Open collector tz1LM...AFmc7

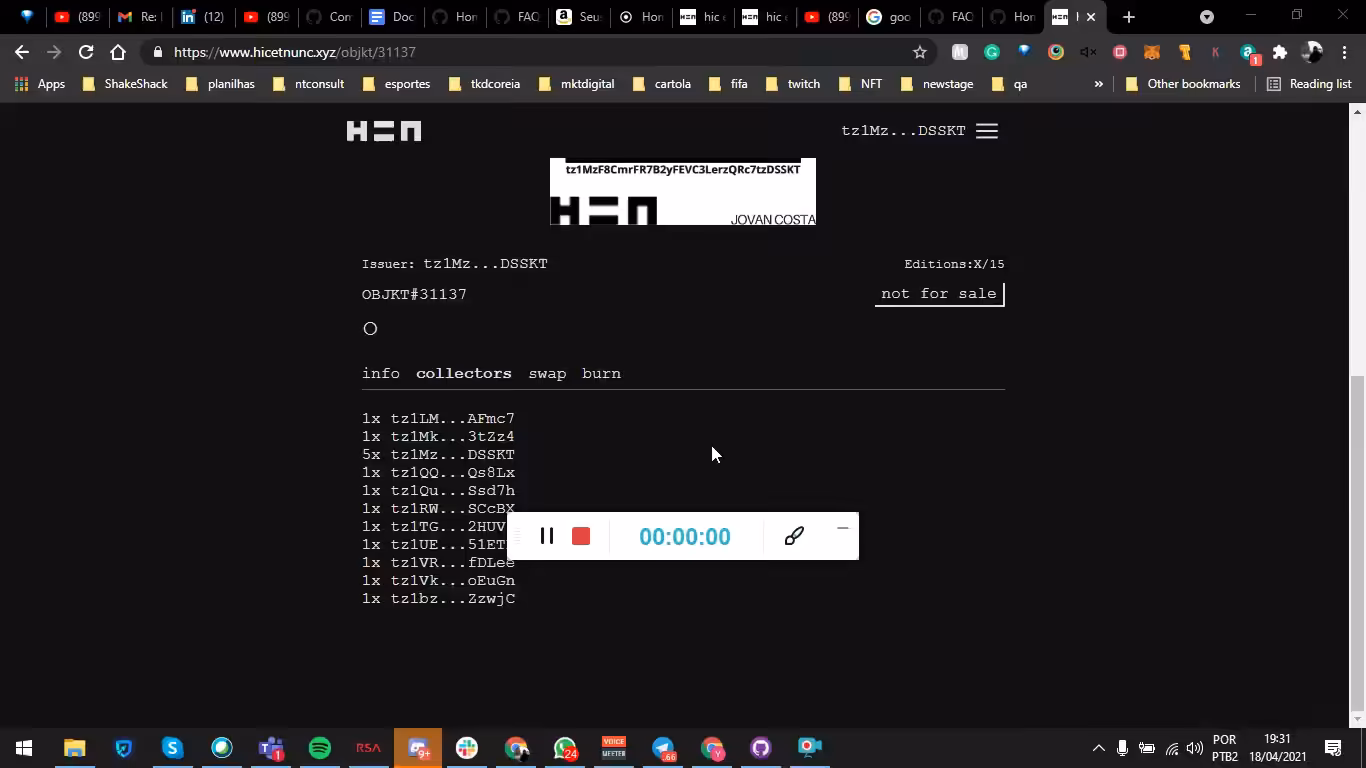(x=453, y=419)
